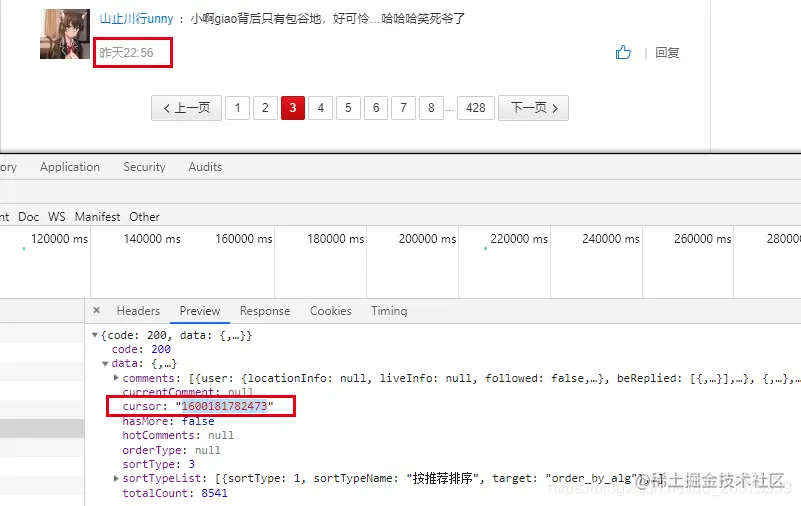Select comment page 1
The height and width of the screenshot is (506, 801).
click(238, 108)
